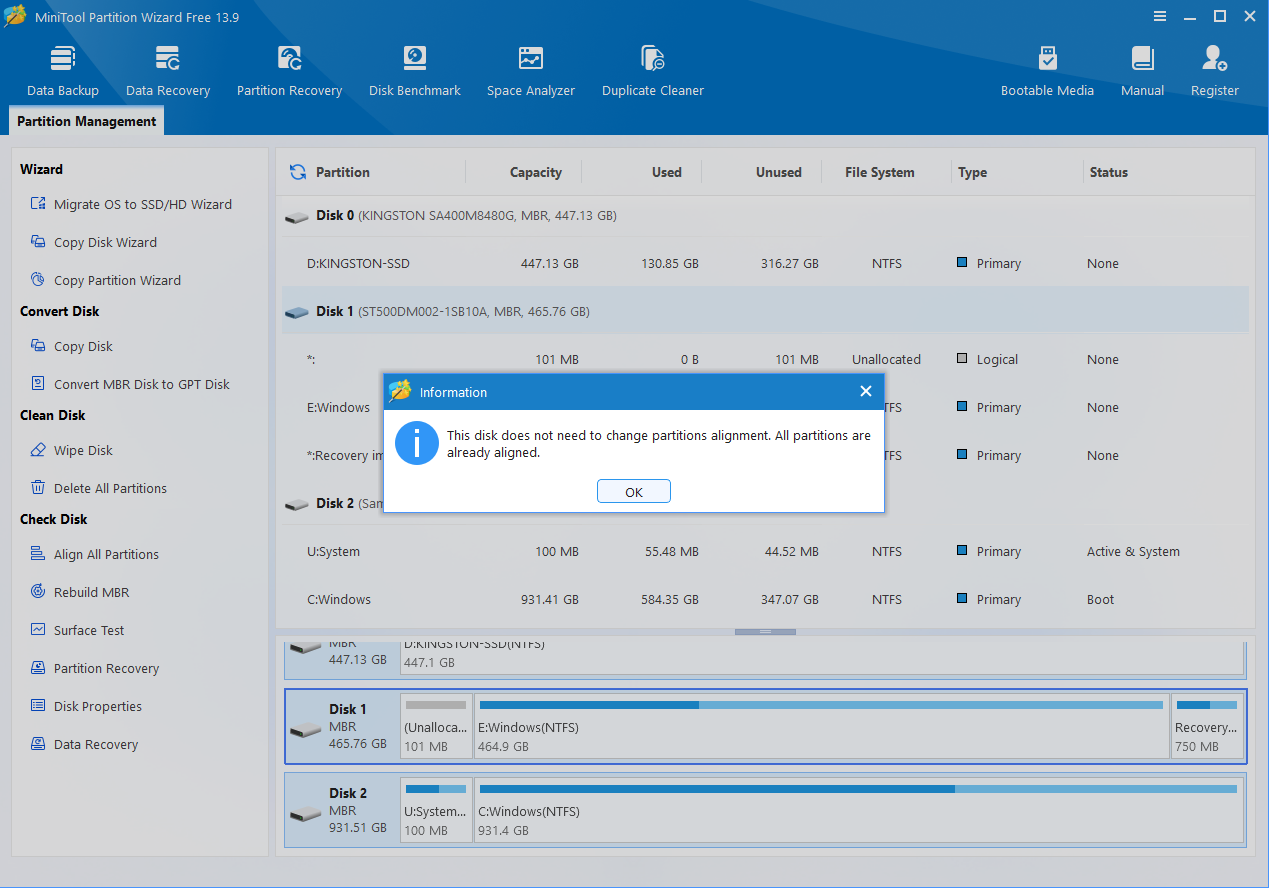
Task: Select the 101 MB unallocated row
Action: [765, 360]
